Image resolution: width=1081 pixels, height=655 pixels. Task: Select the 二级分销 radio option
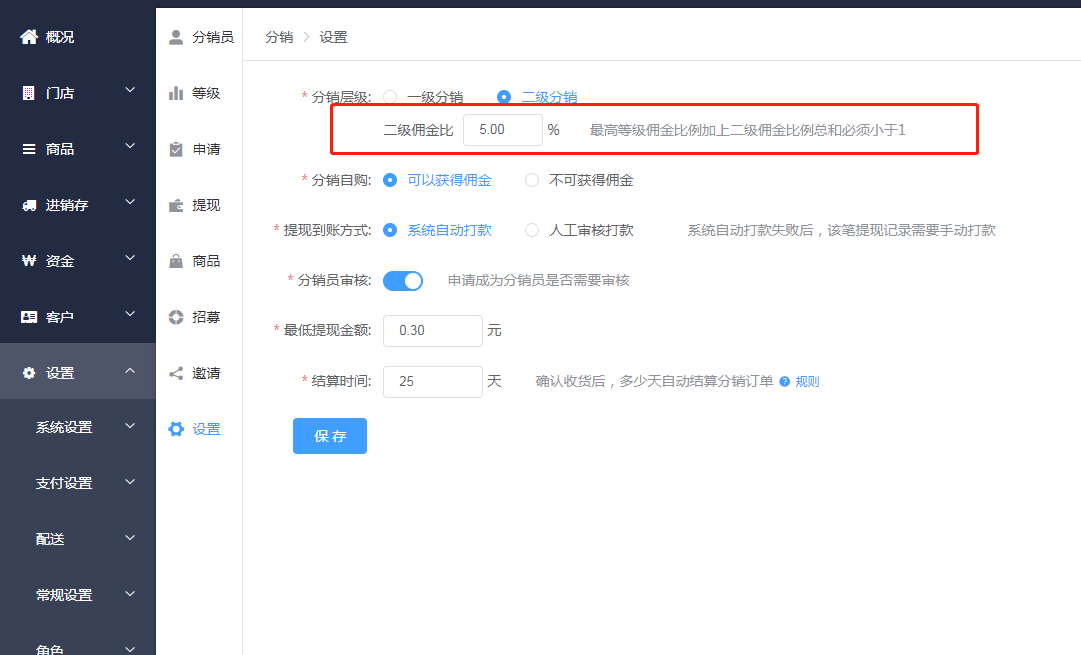tap(504, 97)
